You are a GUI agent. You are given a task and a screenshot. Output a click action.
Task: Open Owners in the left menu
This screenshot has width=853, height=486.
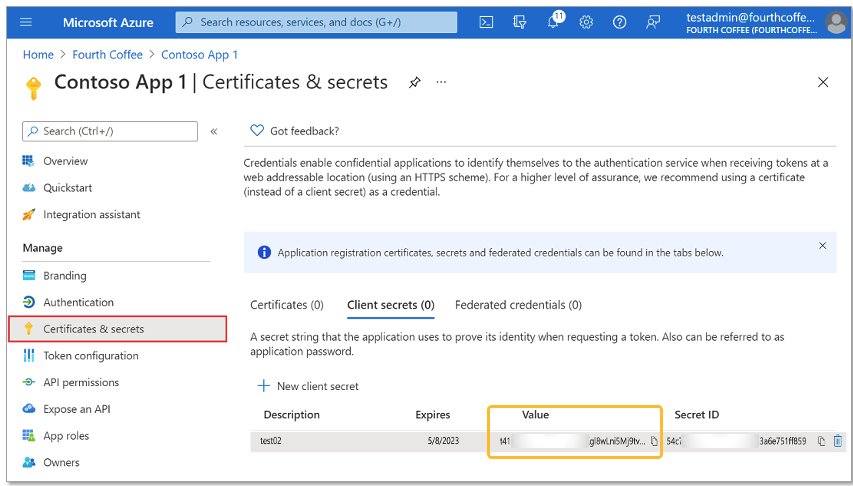coord(61,462)
